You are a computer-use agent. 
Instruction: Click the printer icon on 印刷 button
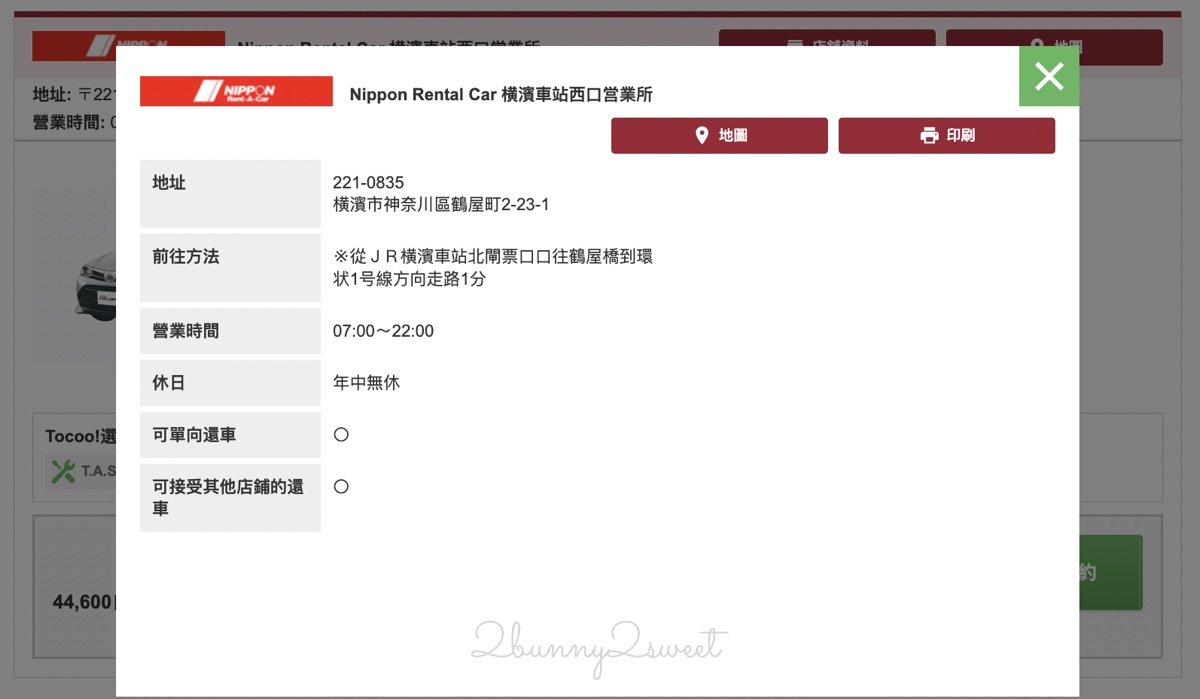point(929,135)
